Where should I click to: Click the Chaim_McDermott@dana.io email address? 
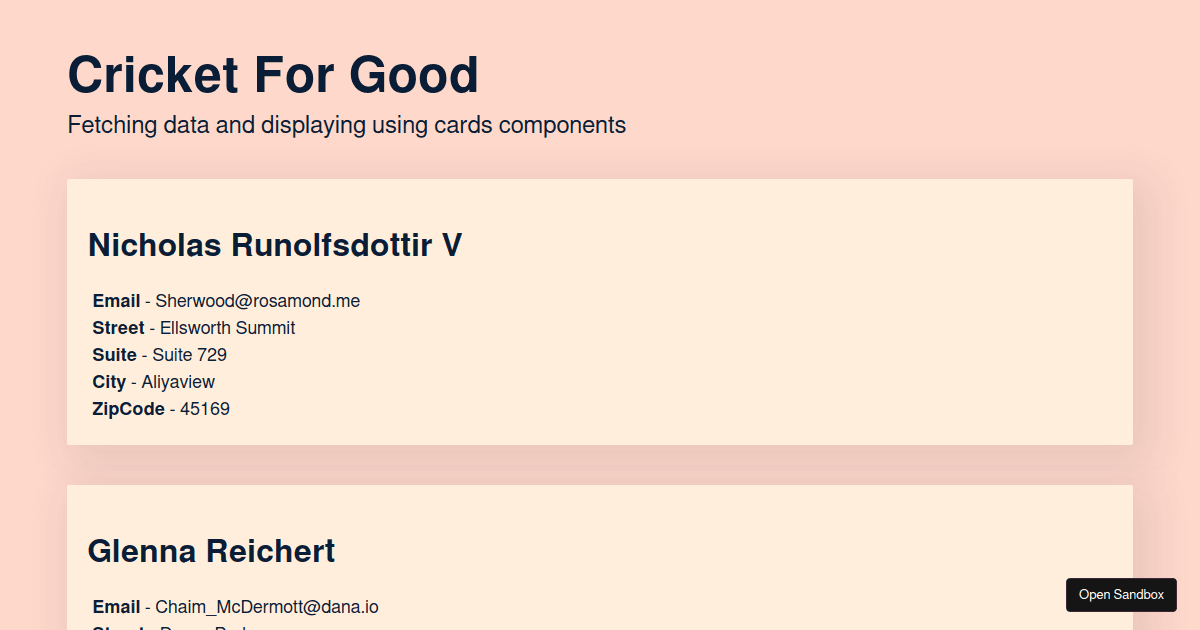(267, 607)
